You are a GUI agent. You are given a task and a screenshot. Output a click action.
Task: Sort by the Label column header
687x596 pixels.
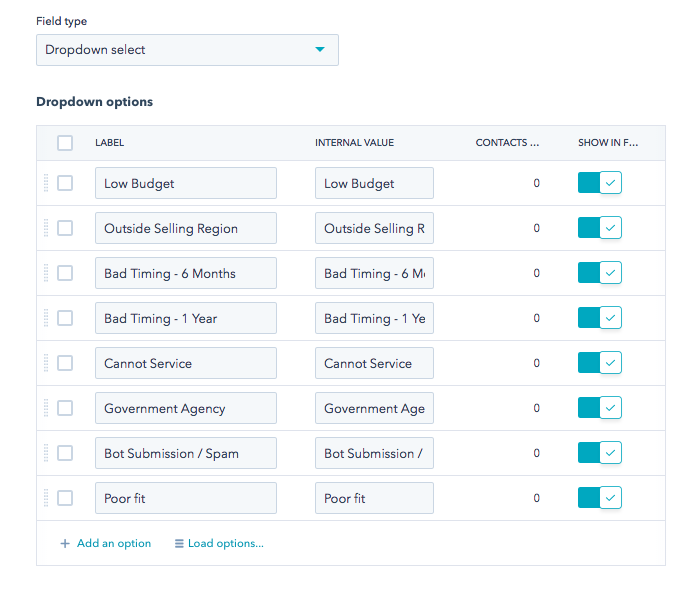click(x=110, y=143)
